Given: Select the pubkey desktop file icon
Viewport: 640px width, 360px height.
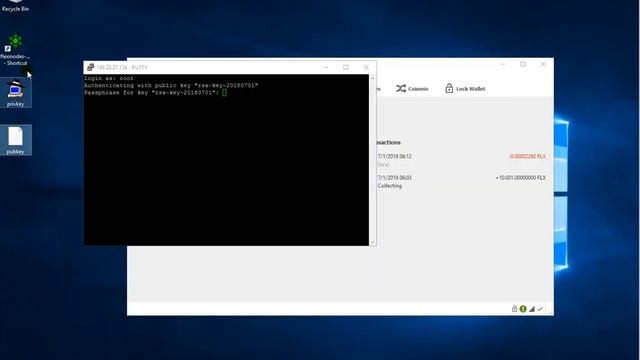Looking at the screenshot, I should (x=16, y=140).
